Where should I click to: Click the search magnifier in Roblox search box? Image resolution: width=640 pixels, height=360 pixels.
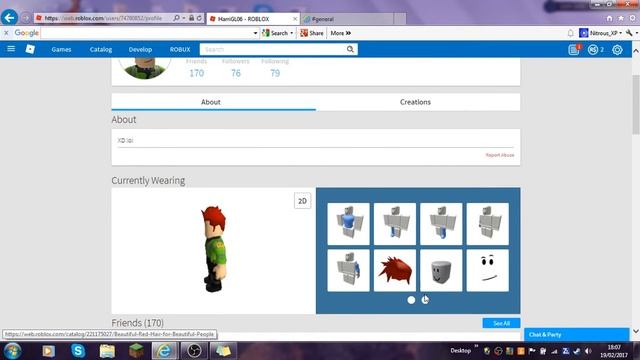pyautogui.click(x=350, y=49)
